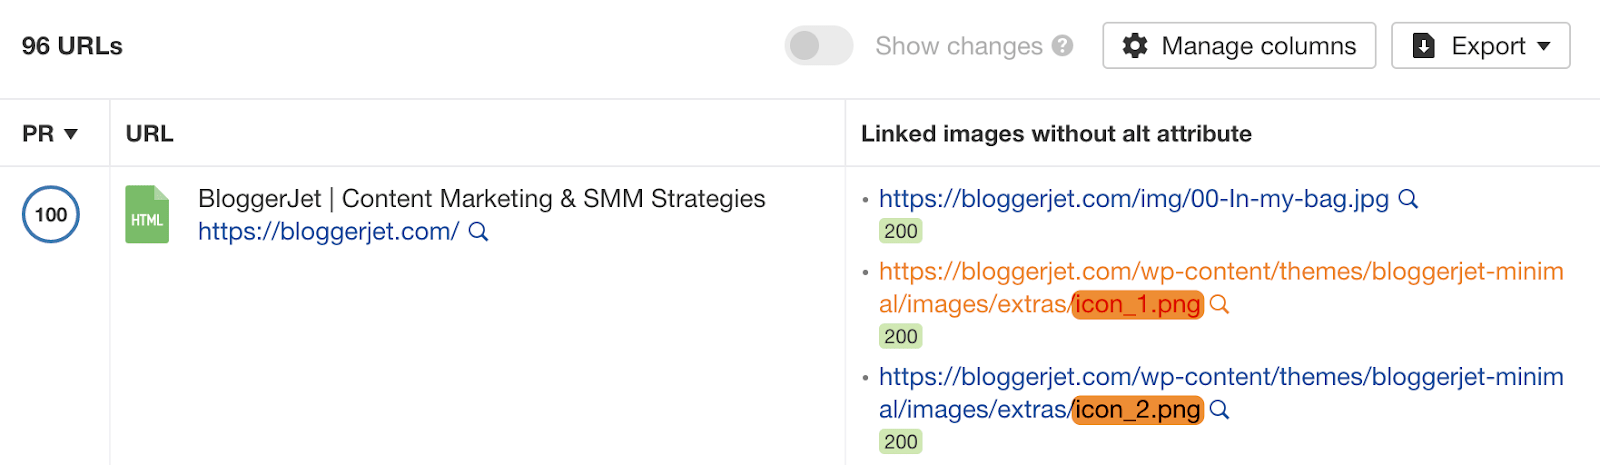Screen dimensions: 1600x465
Task: Click the URL column header
Action: point(149,134)
